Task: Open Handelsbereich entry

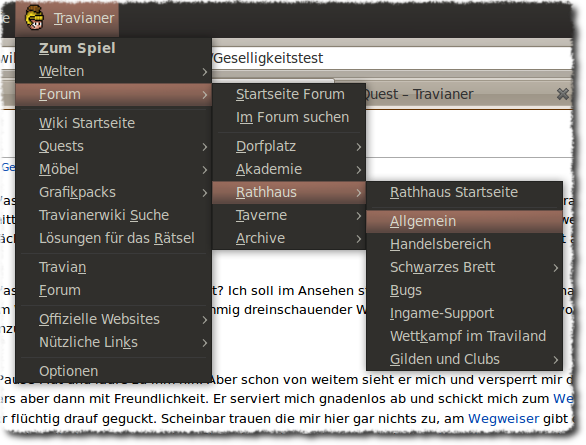Action: click(x=465, y=245)
